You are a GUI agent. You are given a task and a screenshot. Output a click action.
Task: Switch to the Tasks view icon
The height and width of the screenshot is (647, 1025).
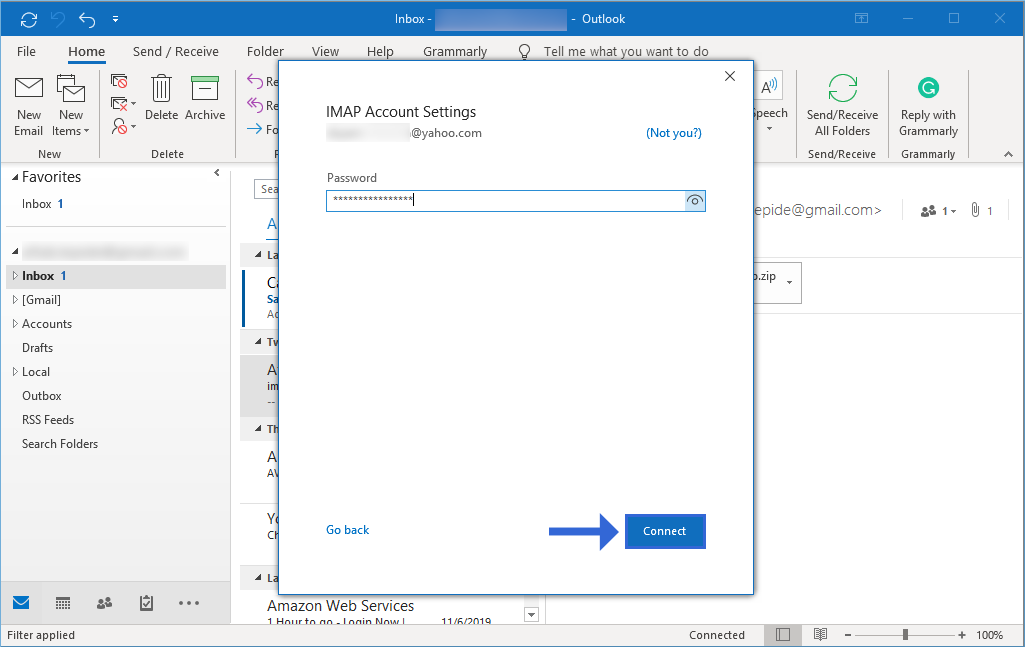tap(146, 603)
